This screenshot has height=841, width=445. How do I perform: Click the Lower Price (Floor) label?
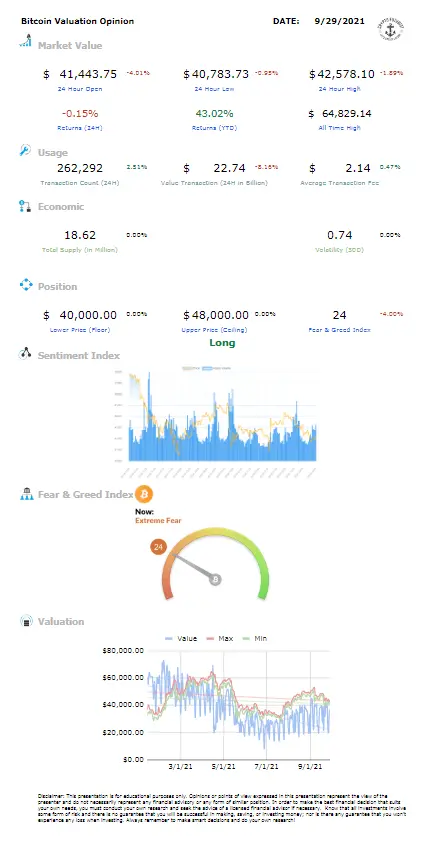[x=79, y=329]
